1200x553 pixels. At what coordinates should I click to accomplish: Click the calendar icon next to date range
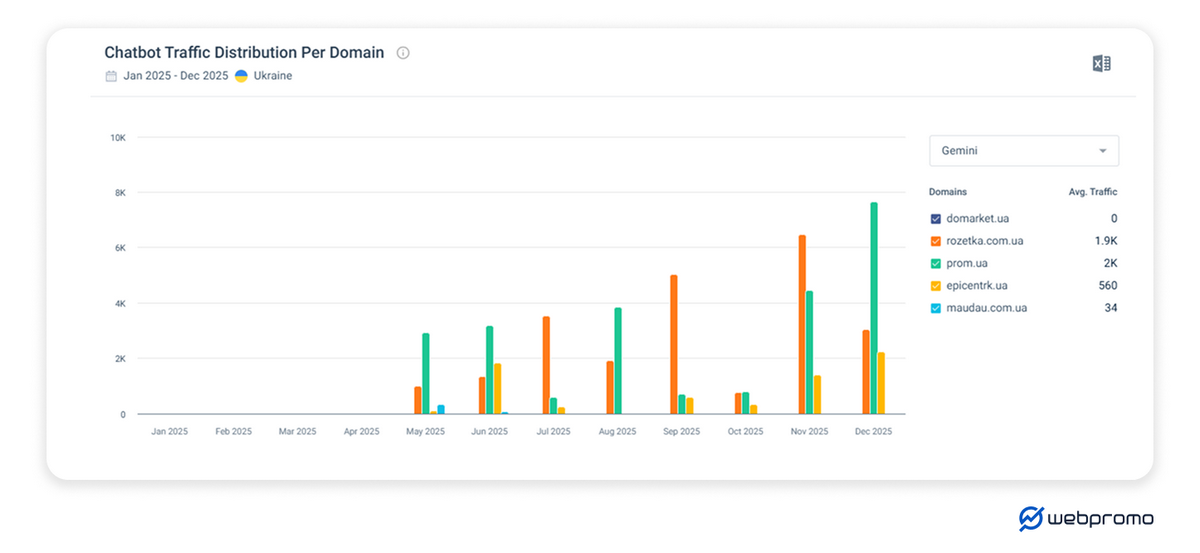click(111, 76)
